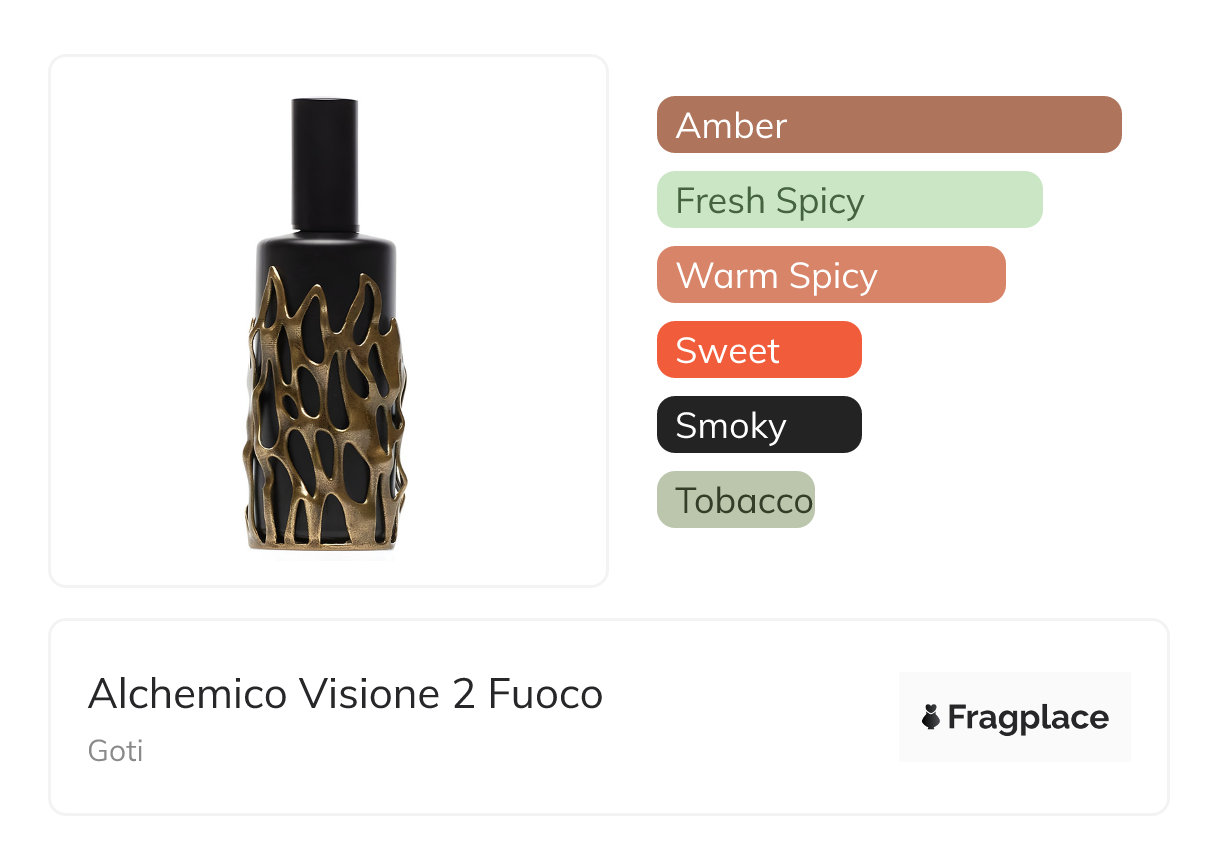Pick the orange Sweet accord bar
Viewport: 1218px width, 864px height.
[x=759, y=350]
